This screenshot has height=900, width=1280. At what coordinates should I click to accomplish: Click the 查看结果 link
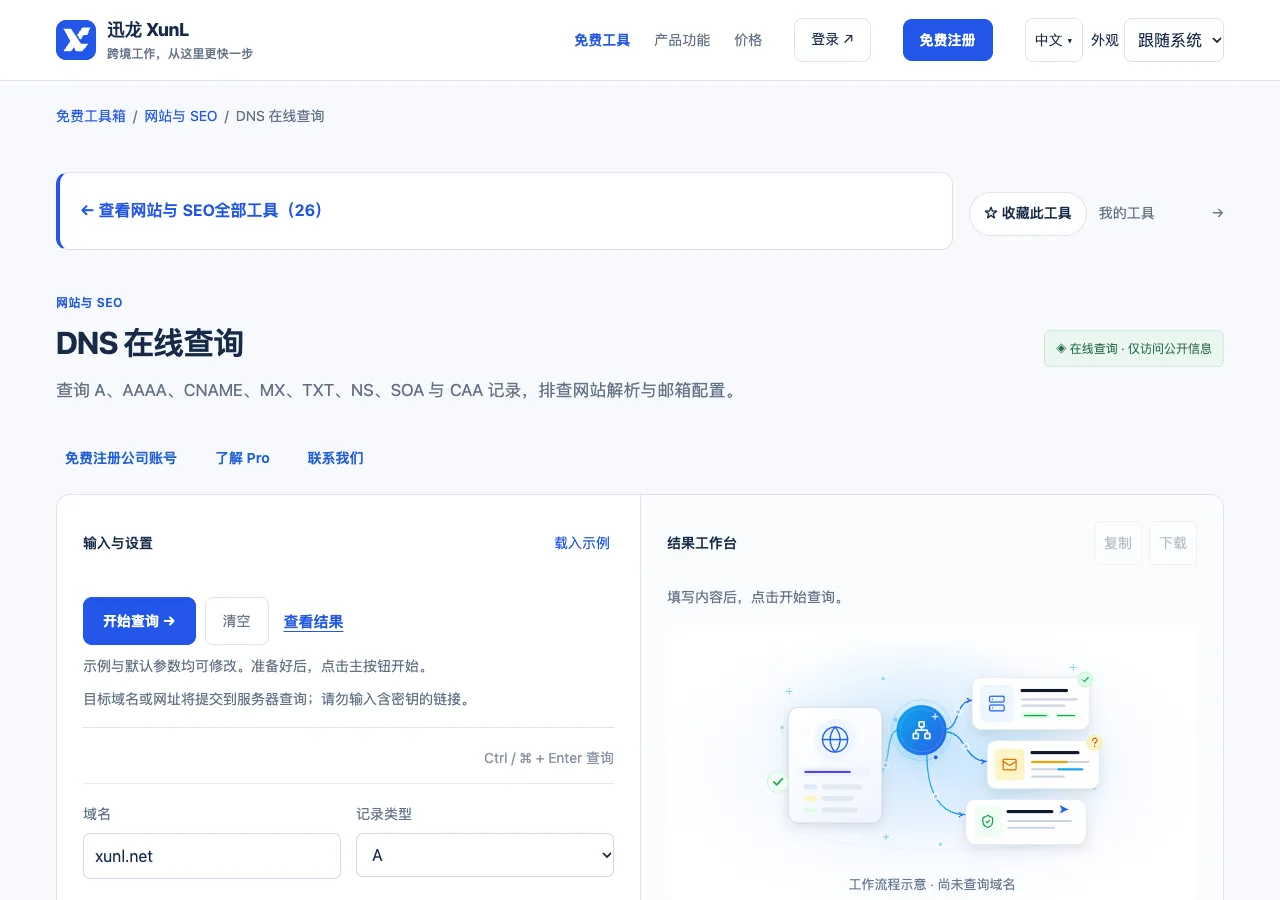click(314, 622)
